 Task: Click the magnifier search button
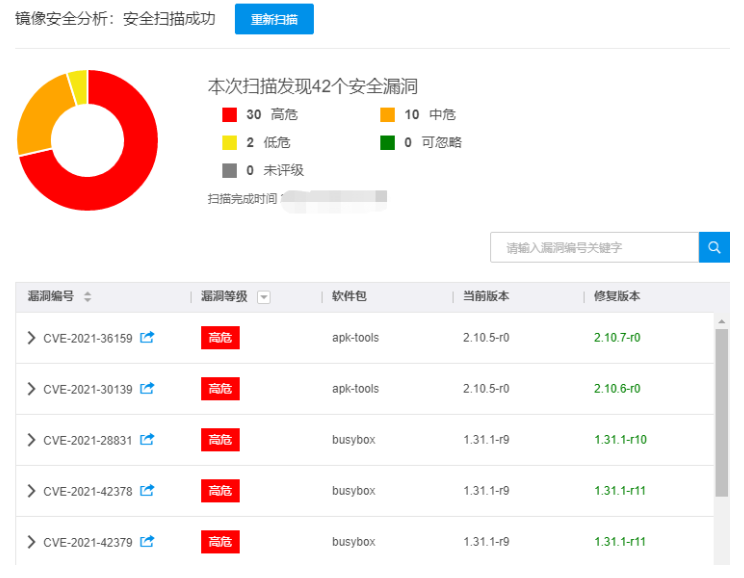[x=714, y=247]
